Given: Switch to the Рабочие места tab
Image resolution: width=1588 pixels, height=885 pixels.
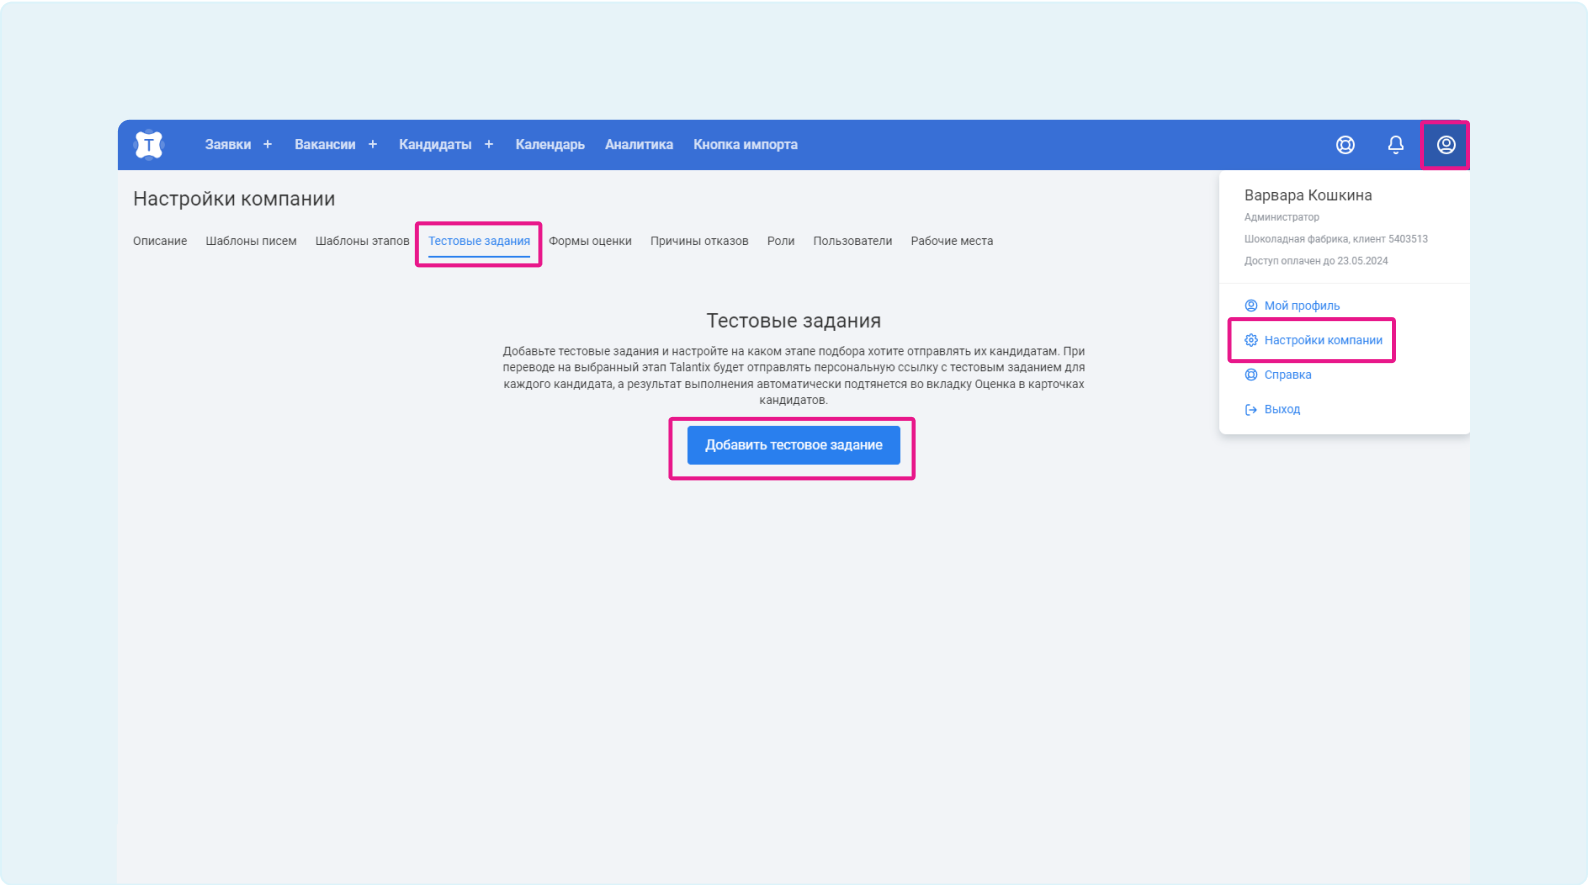Looking at the screenshot, I should click(952, 241).
